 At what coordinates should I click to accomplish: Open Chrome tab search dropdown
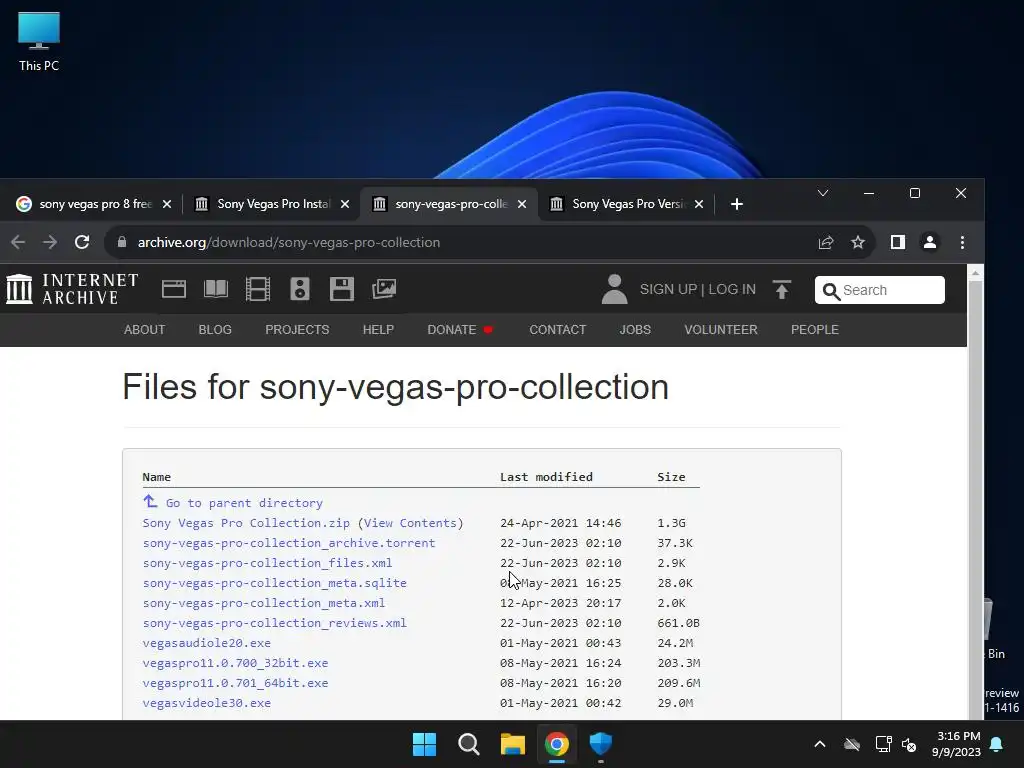tap(823, 193)
